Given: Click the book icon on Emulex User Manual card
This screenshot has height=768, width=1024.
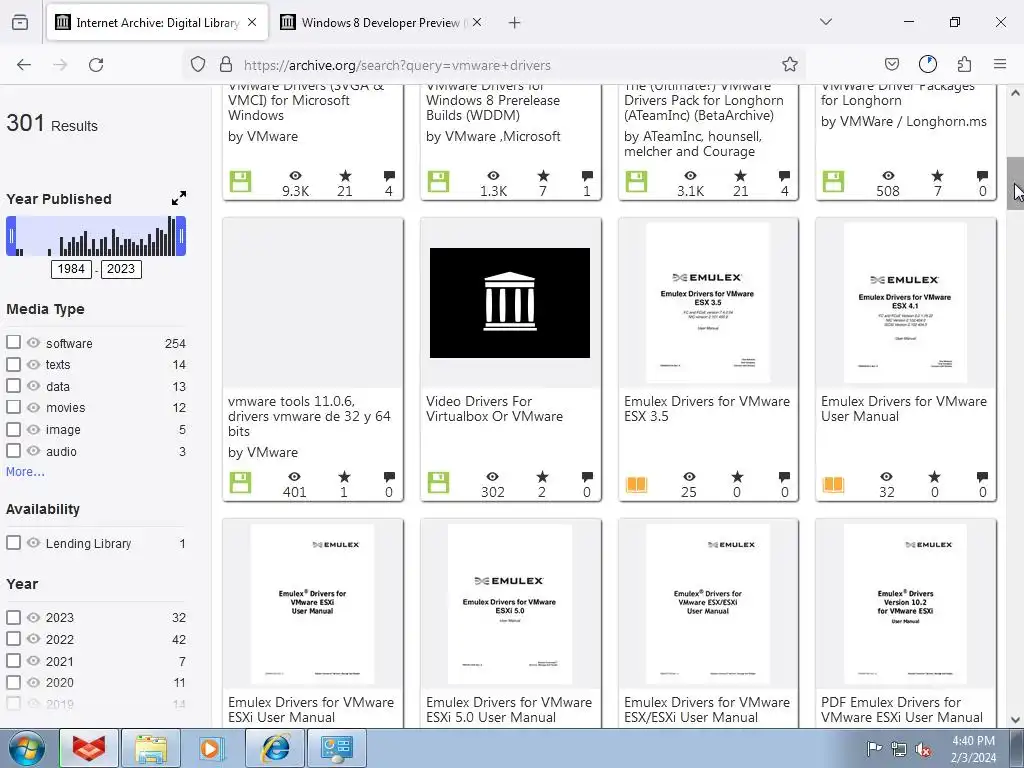Looking at the screenshot, I should coord(833,484).
